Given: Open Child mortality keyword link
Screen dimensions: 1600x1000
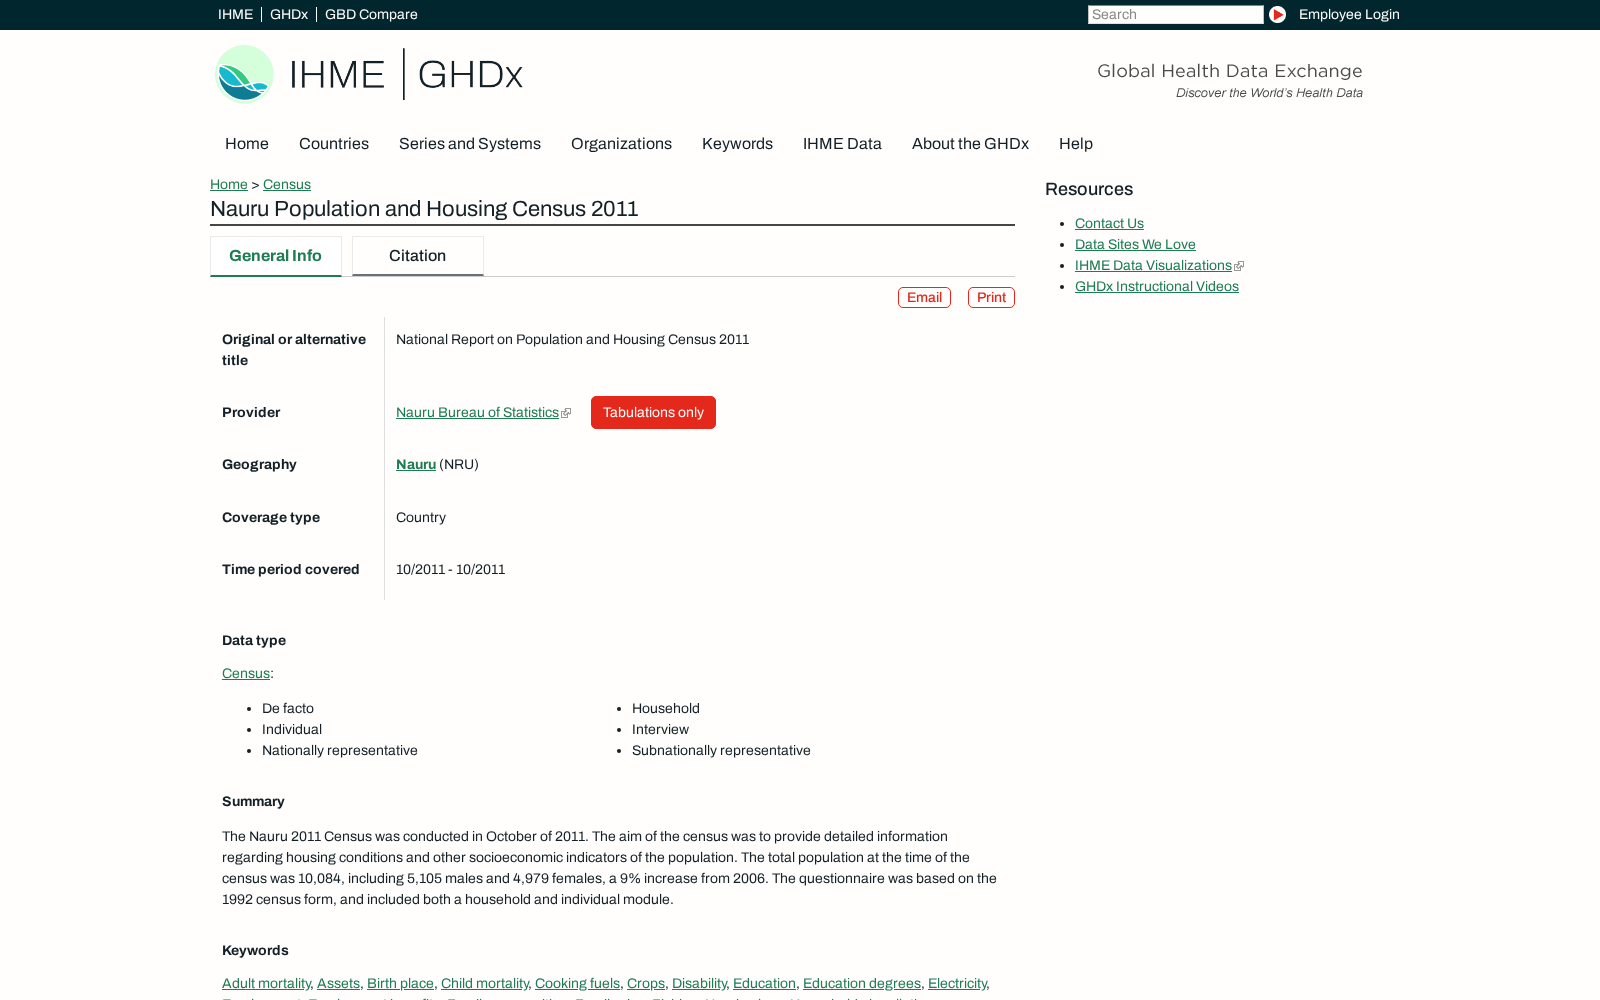Looking at the screenshot, I should pos(484,983).
